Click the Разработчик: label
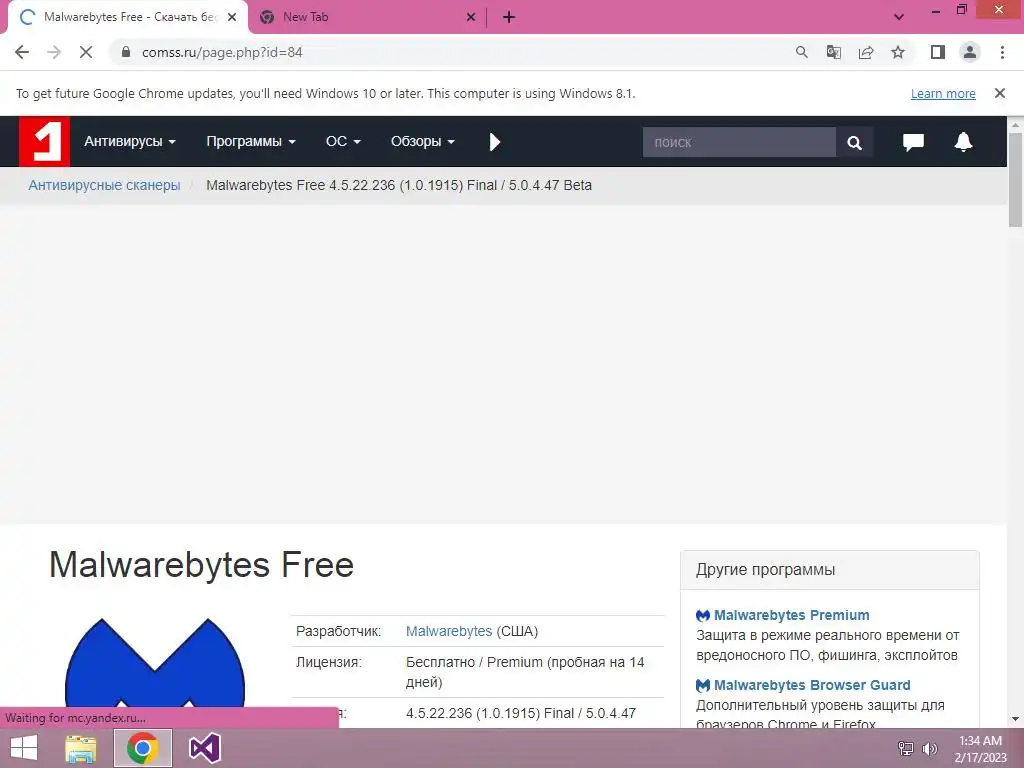The image size is (1024, 768). [338, 632]
